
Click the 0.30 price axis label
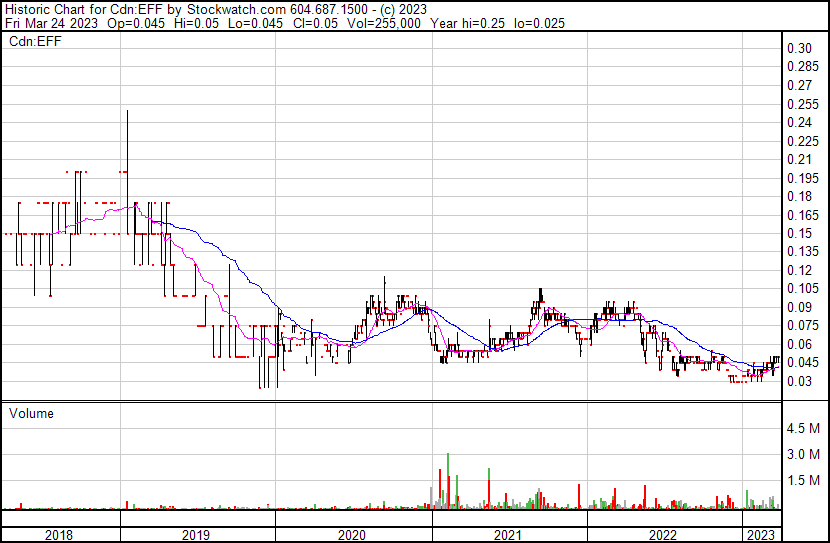coord(798,49)
